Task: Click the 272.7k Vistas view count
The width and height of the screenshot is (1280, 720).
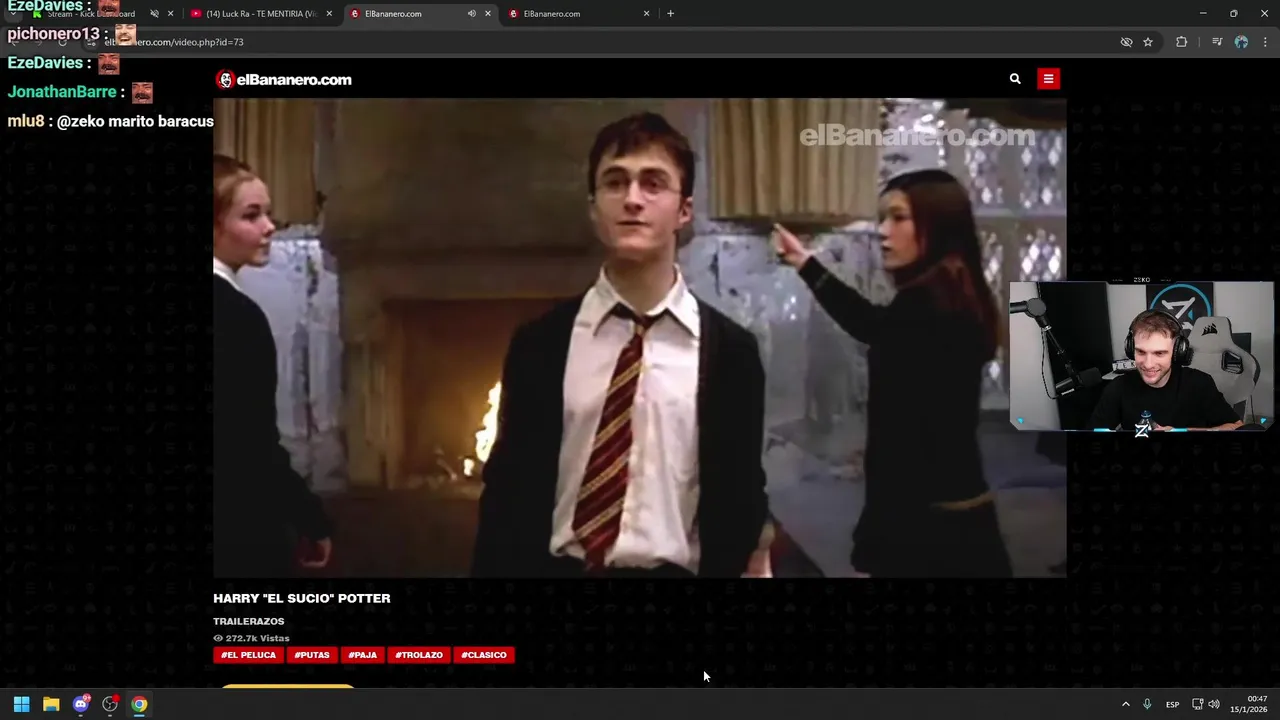Action: [x=251, y=638]
